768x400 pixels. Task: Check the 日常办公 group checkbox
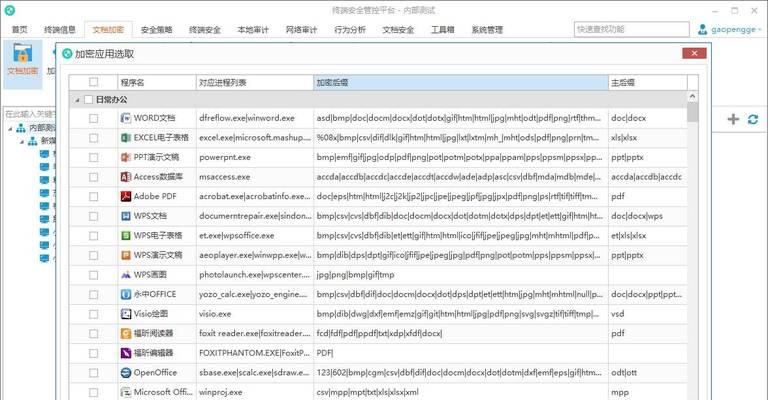click(x=89, y=99)
